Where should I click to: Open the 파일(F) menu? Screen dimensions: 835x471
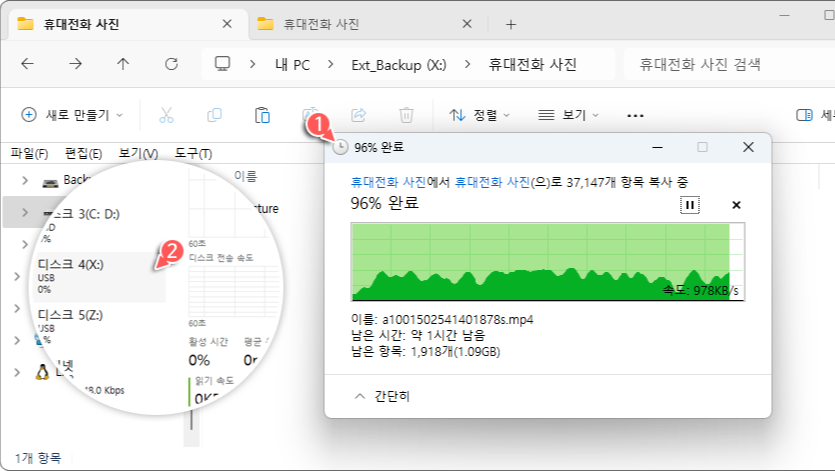(x=29, y=154)
